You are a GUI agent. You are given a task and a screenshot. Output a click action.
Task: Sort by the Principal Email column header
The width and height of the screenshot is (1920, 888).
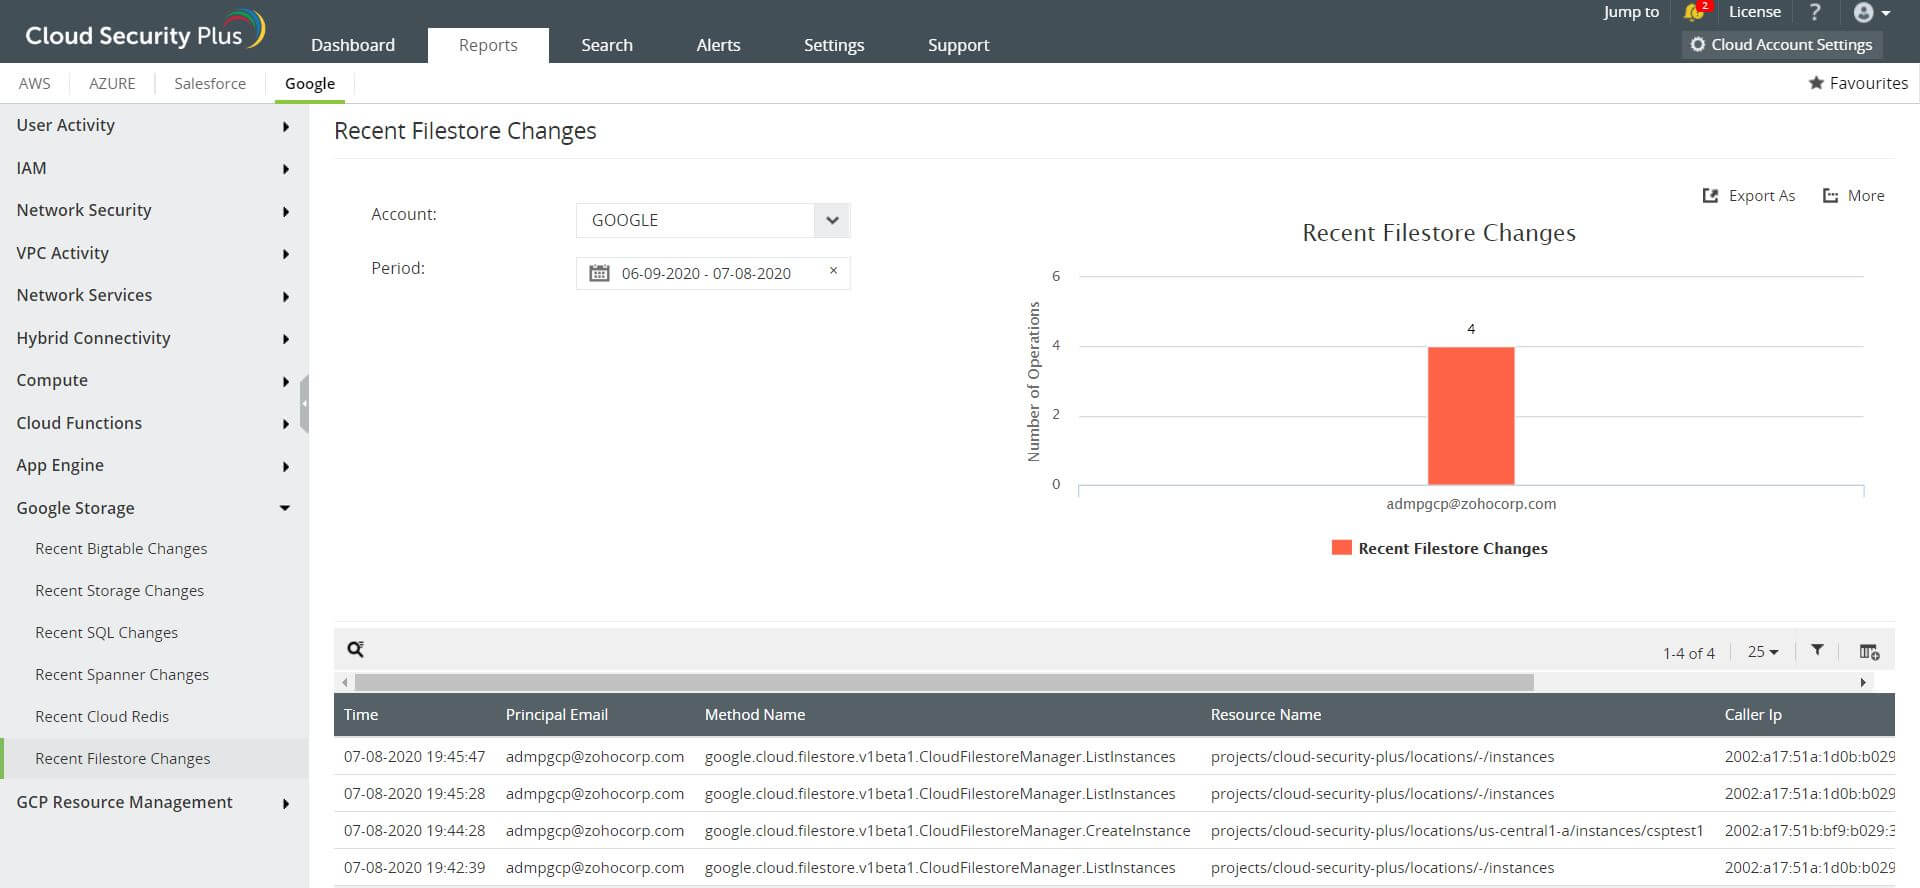(x=557, y=715)
